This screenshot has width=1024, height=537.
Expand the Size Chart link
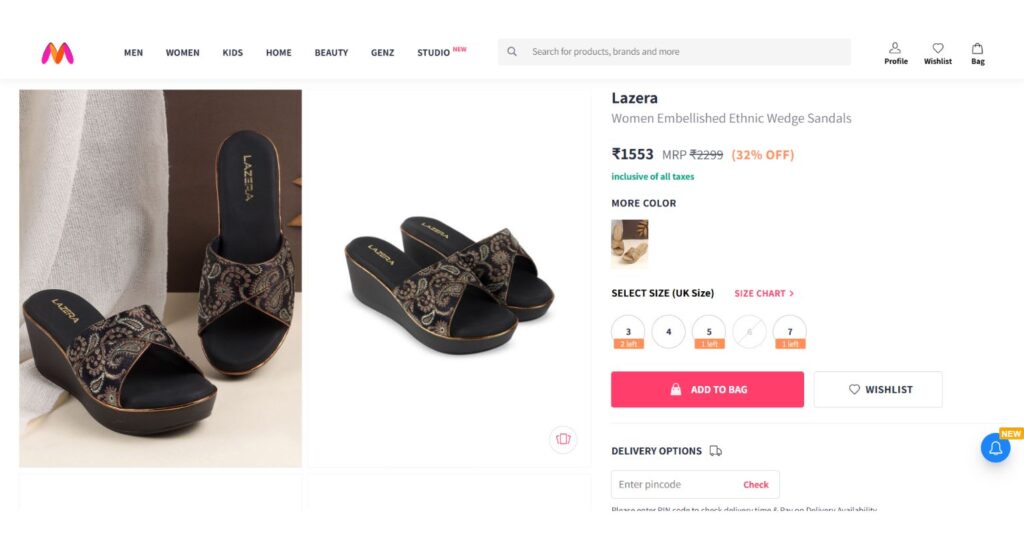point(764,294)
